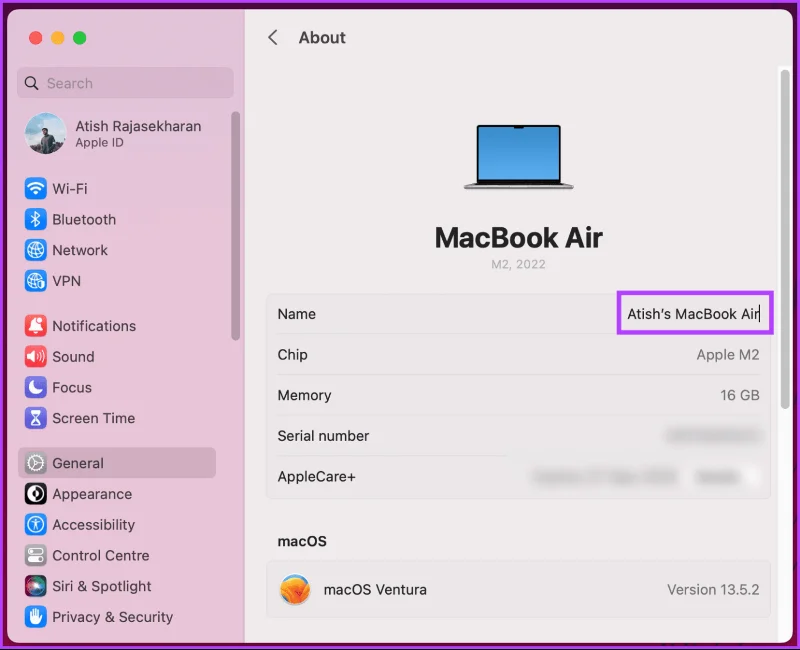
Task: Click the Chip row label
Action: pyautogui.click(x=292, y=355)
